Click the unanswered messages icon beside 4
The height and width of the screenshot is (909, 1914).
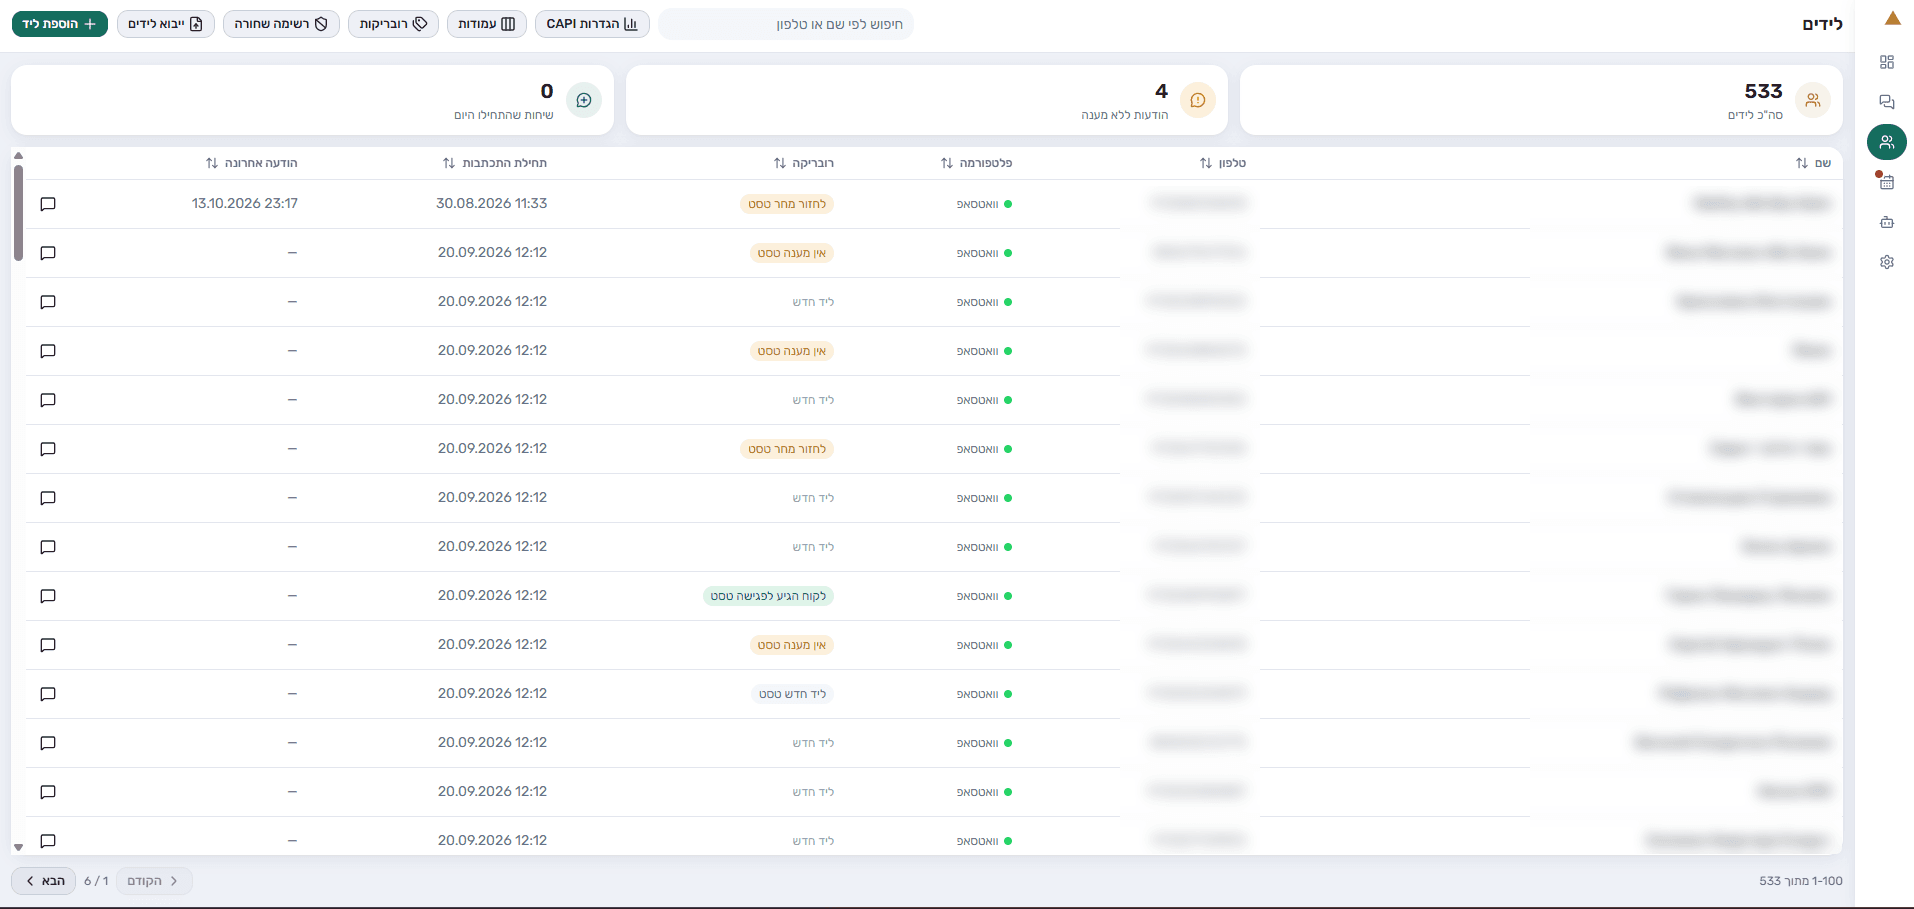click(x=1197, y=100)
